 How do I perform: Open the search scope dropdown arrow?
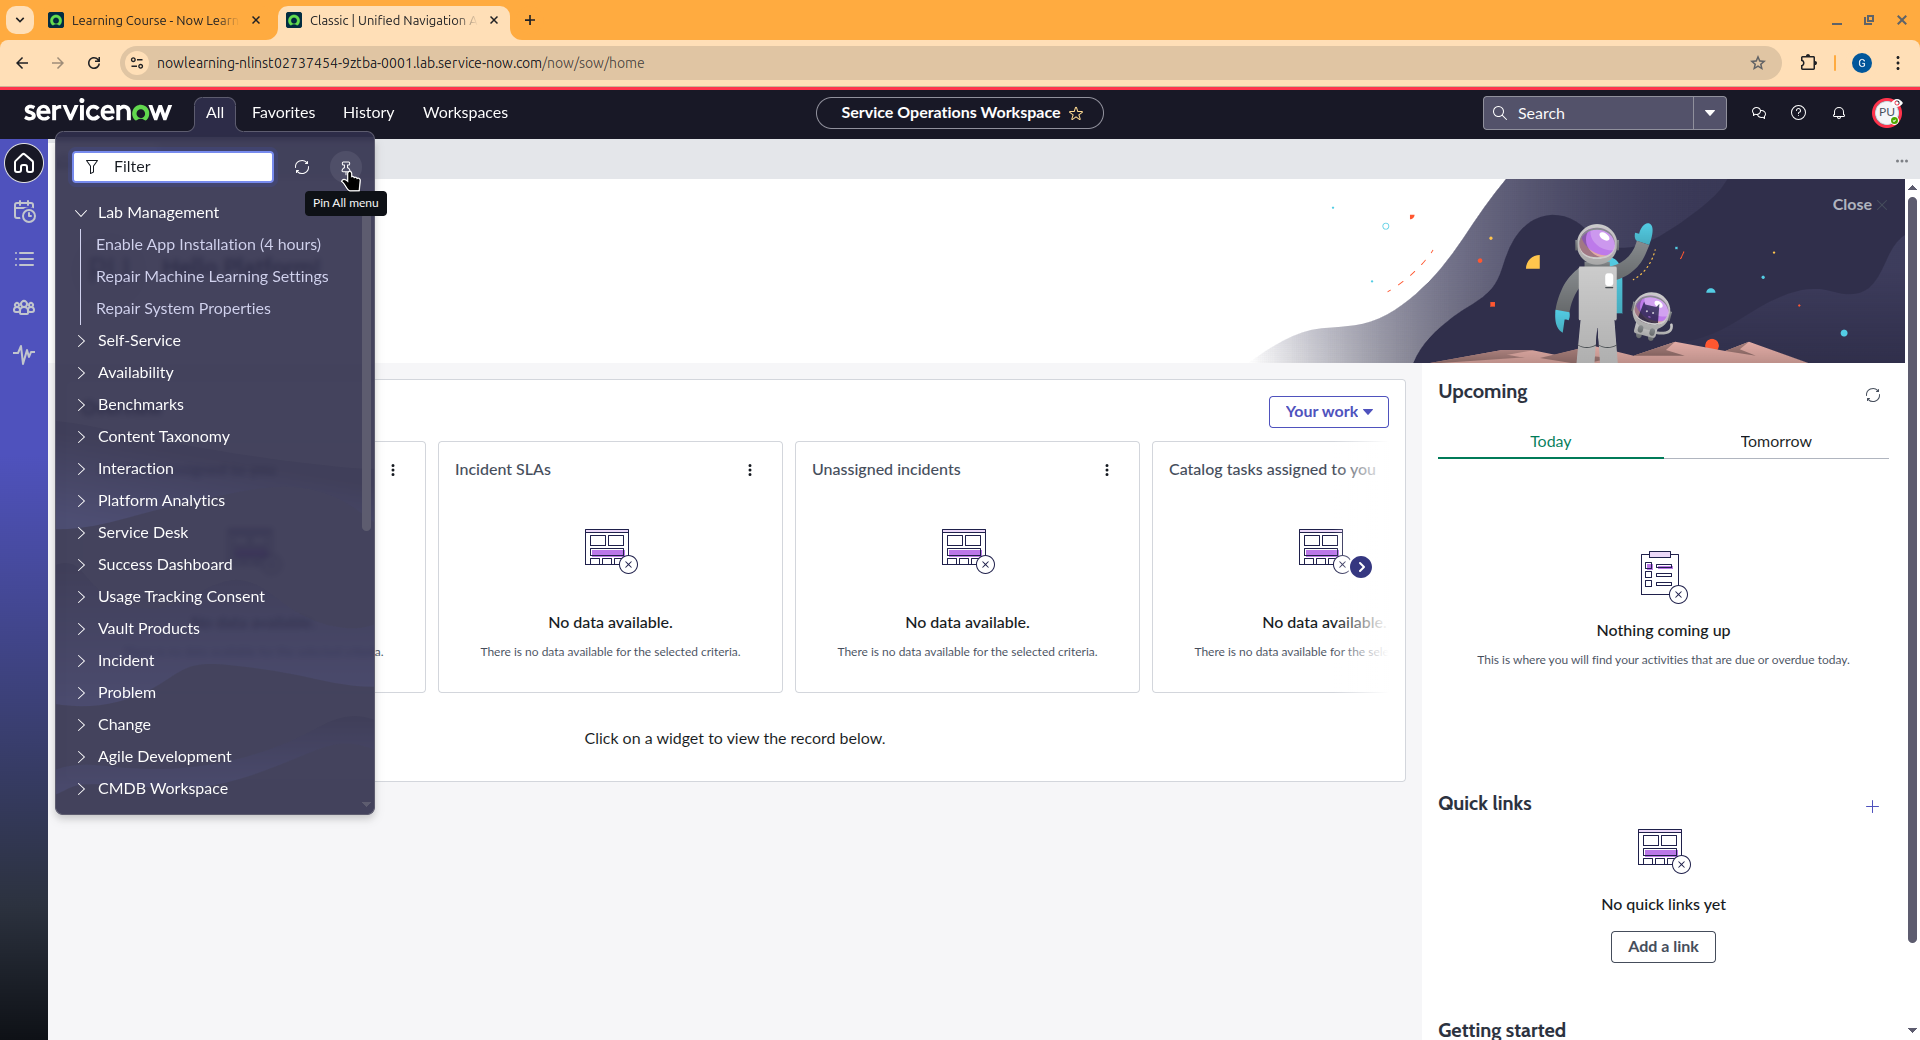pos(1710,113)
